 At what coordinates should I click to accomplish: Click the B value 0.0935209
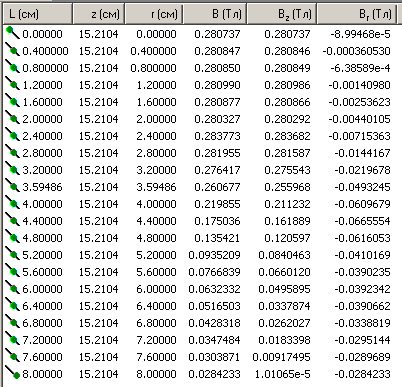click(x=214, y=255)
